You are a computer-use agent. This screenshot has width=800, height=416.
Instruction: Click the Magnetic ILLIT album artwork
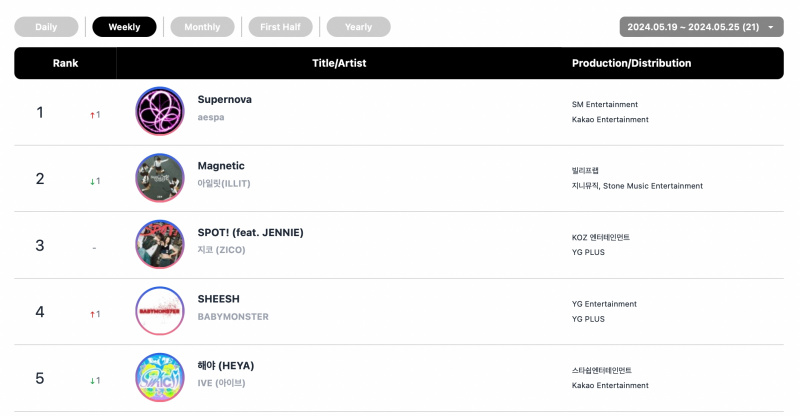(x=160, y=178)
